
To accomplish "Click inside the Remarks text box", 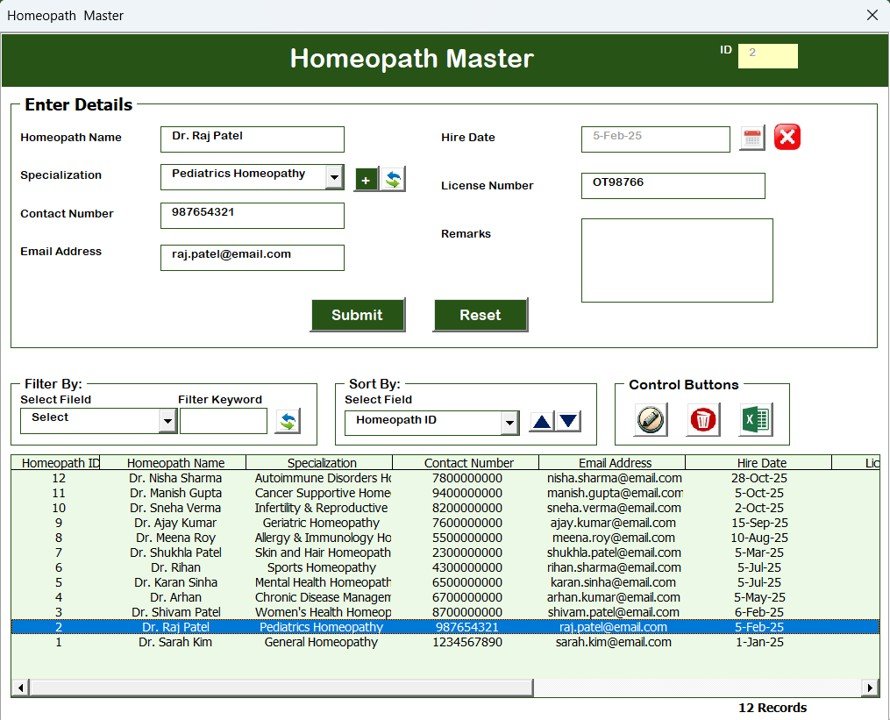I will pos(676,258).
